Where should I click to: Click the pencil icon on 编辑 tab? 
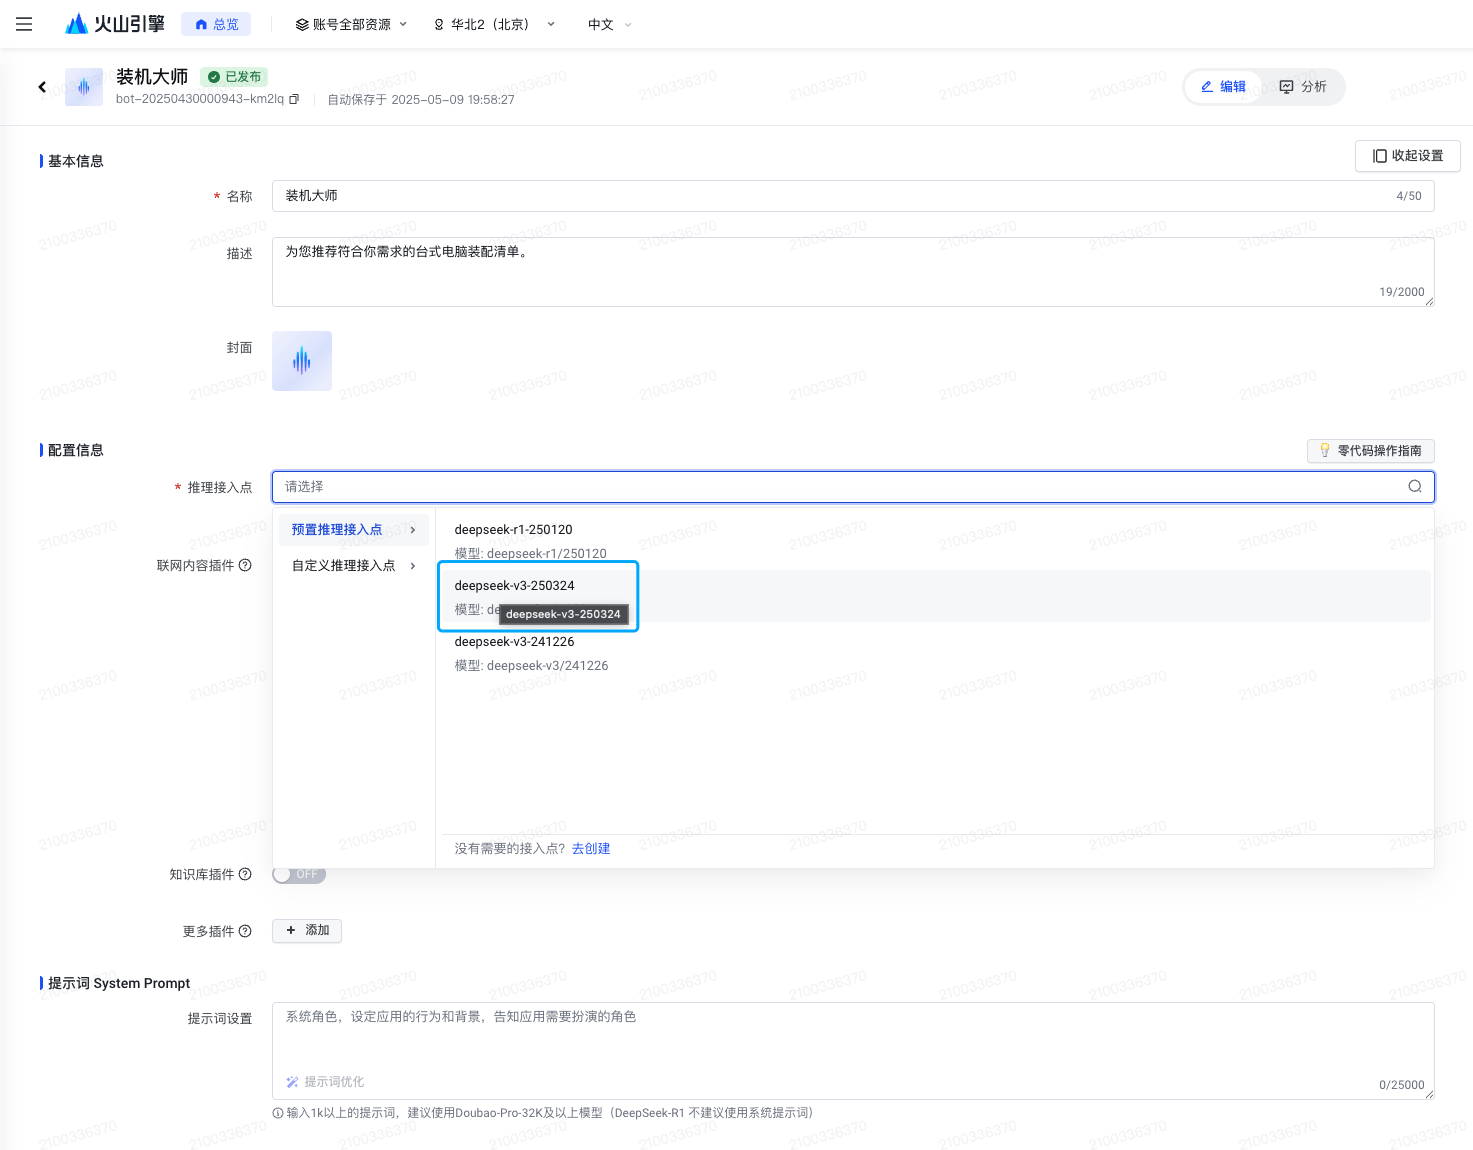1207,87
